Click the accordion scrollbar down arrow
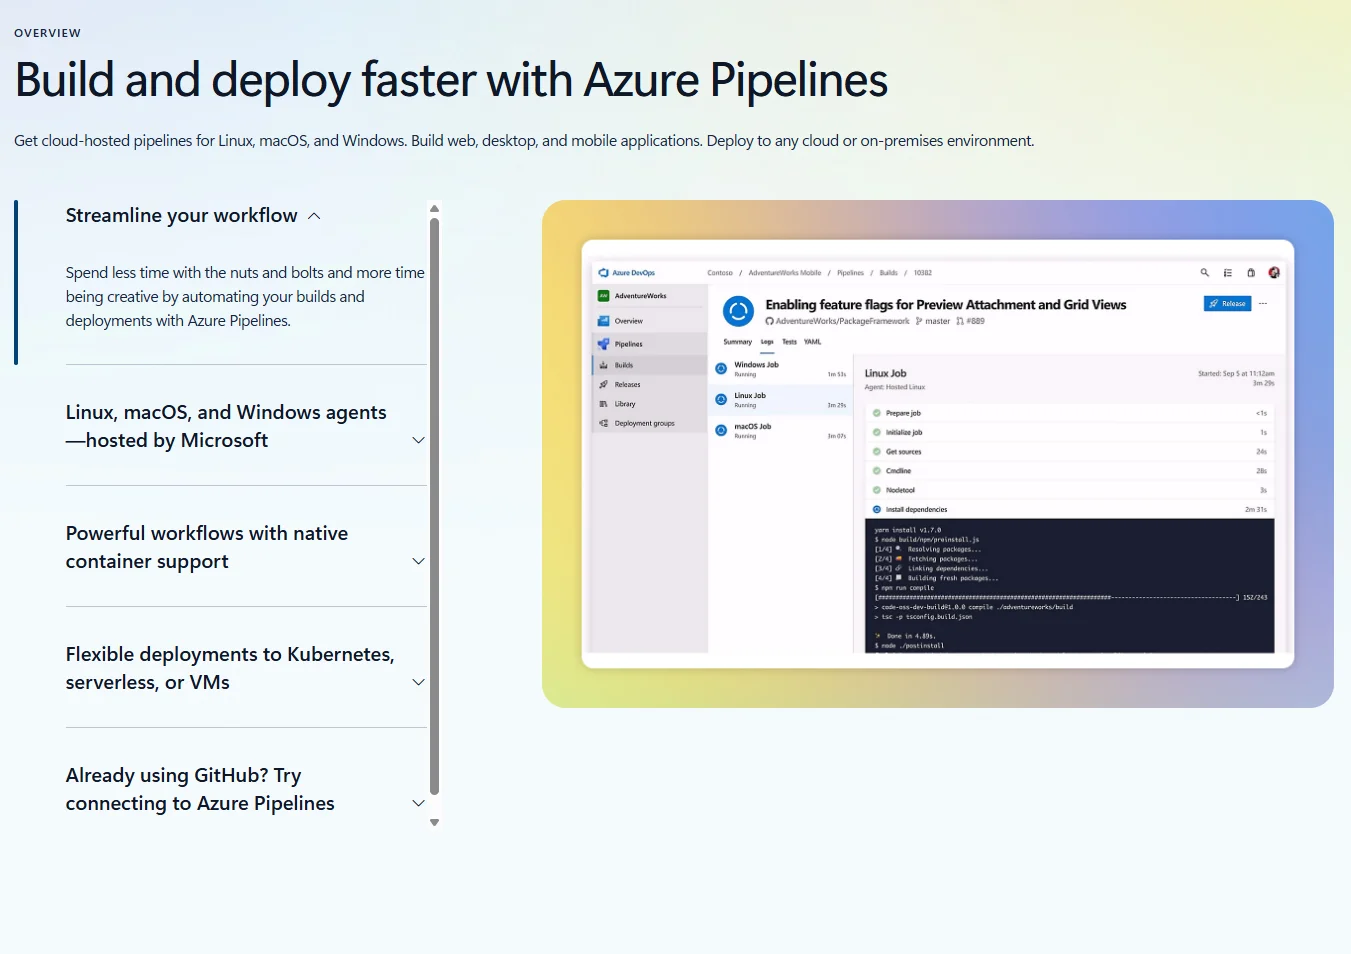 click(434, 822)
